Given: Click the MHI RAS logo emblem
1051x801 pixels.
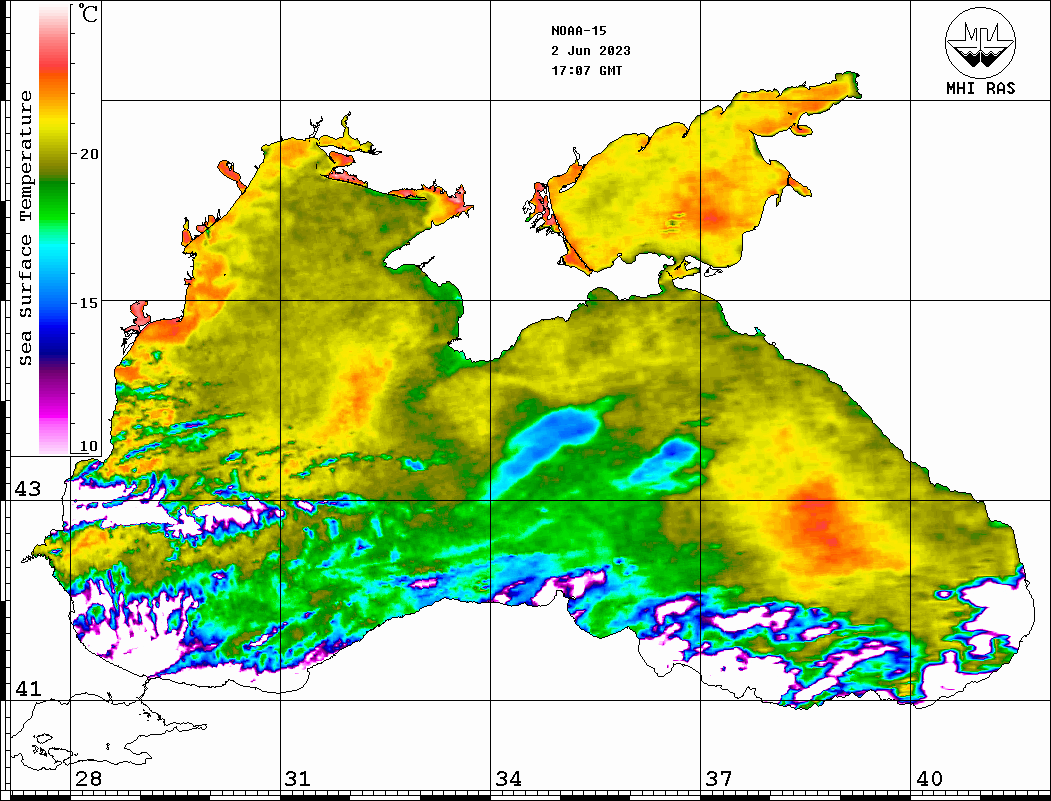Looking at the screenshot, I should pyautogui.click(x=981, y=42).
